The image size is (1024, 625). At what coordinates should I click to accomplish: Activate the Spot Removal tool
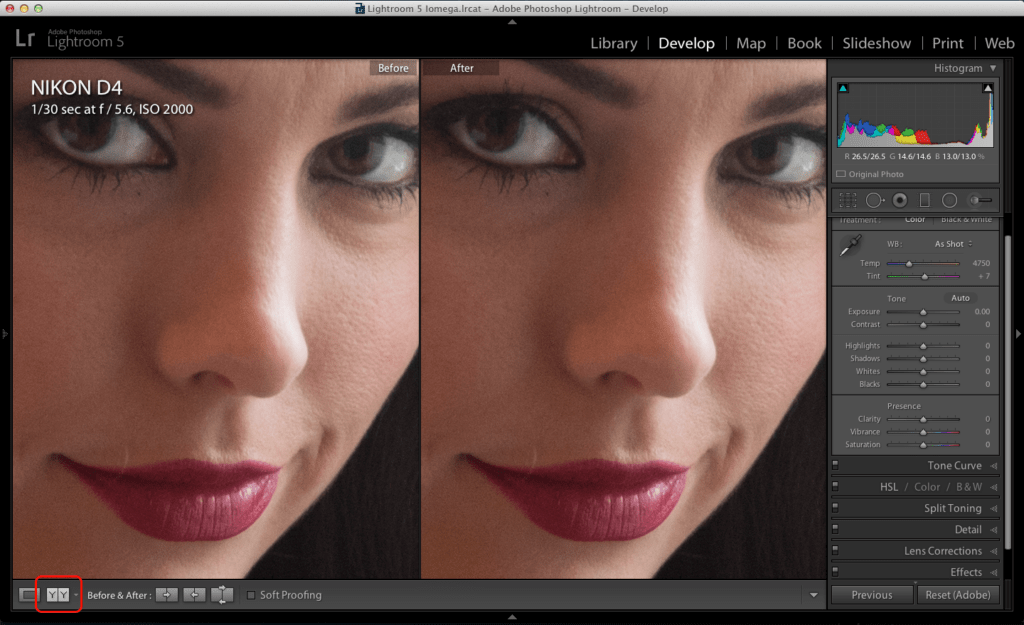point(874,200)
